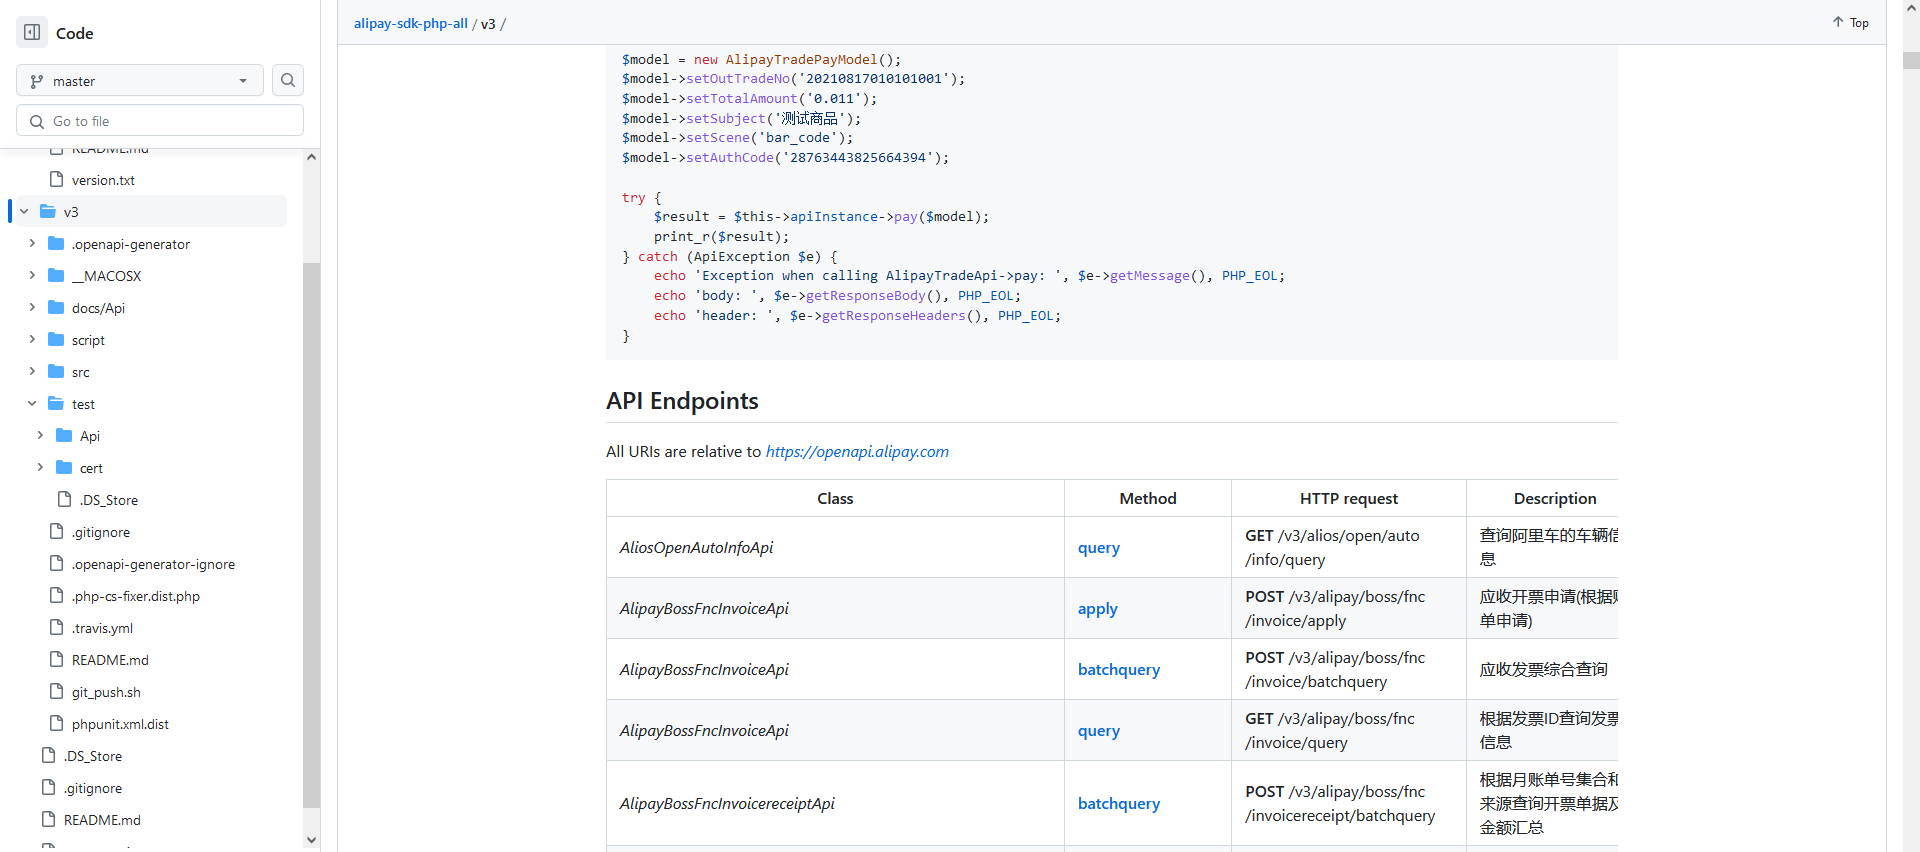
Task: Click 'POST /v3/alipay/boss/fnc/invoice/apply' cell
Action: pyautogui.click(x=1348, y=608)
